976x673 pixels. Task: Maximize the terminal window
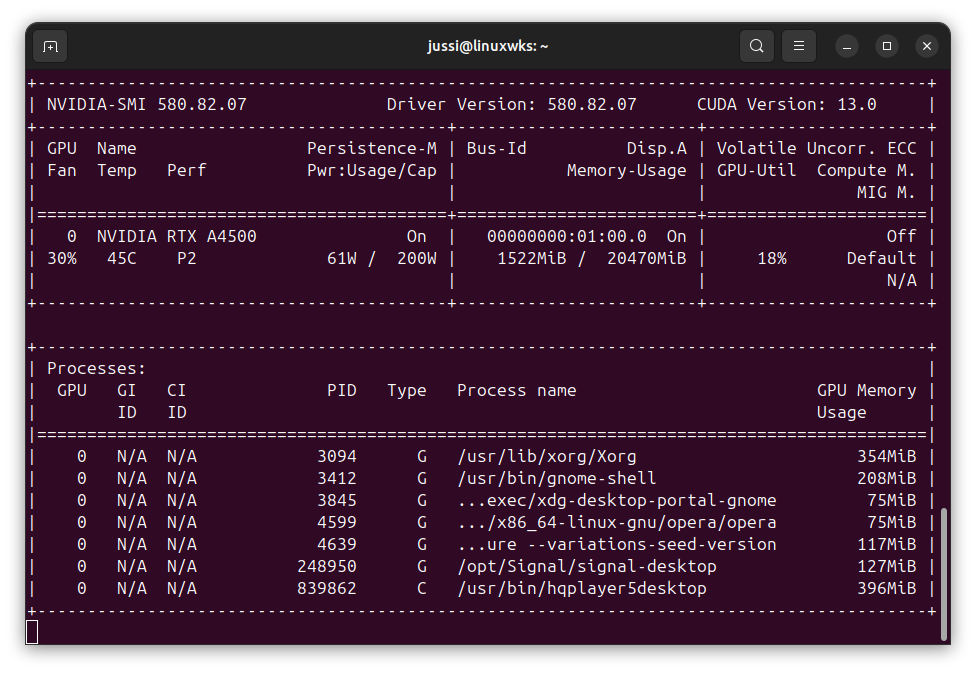[x=887, y=46]
